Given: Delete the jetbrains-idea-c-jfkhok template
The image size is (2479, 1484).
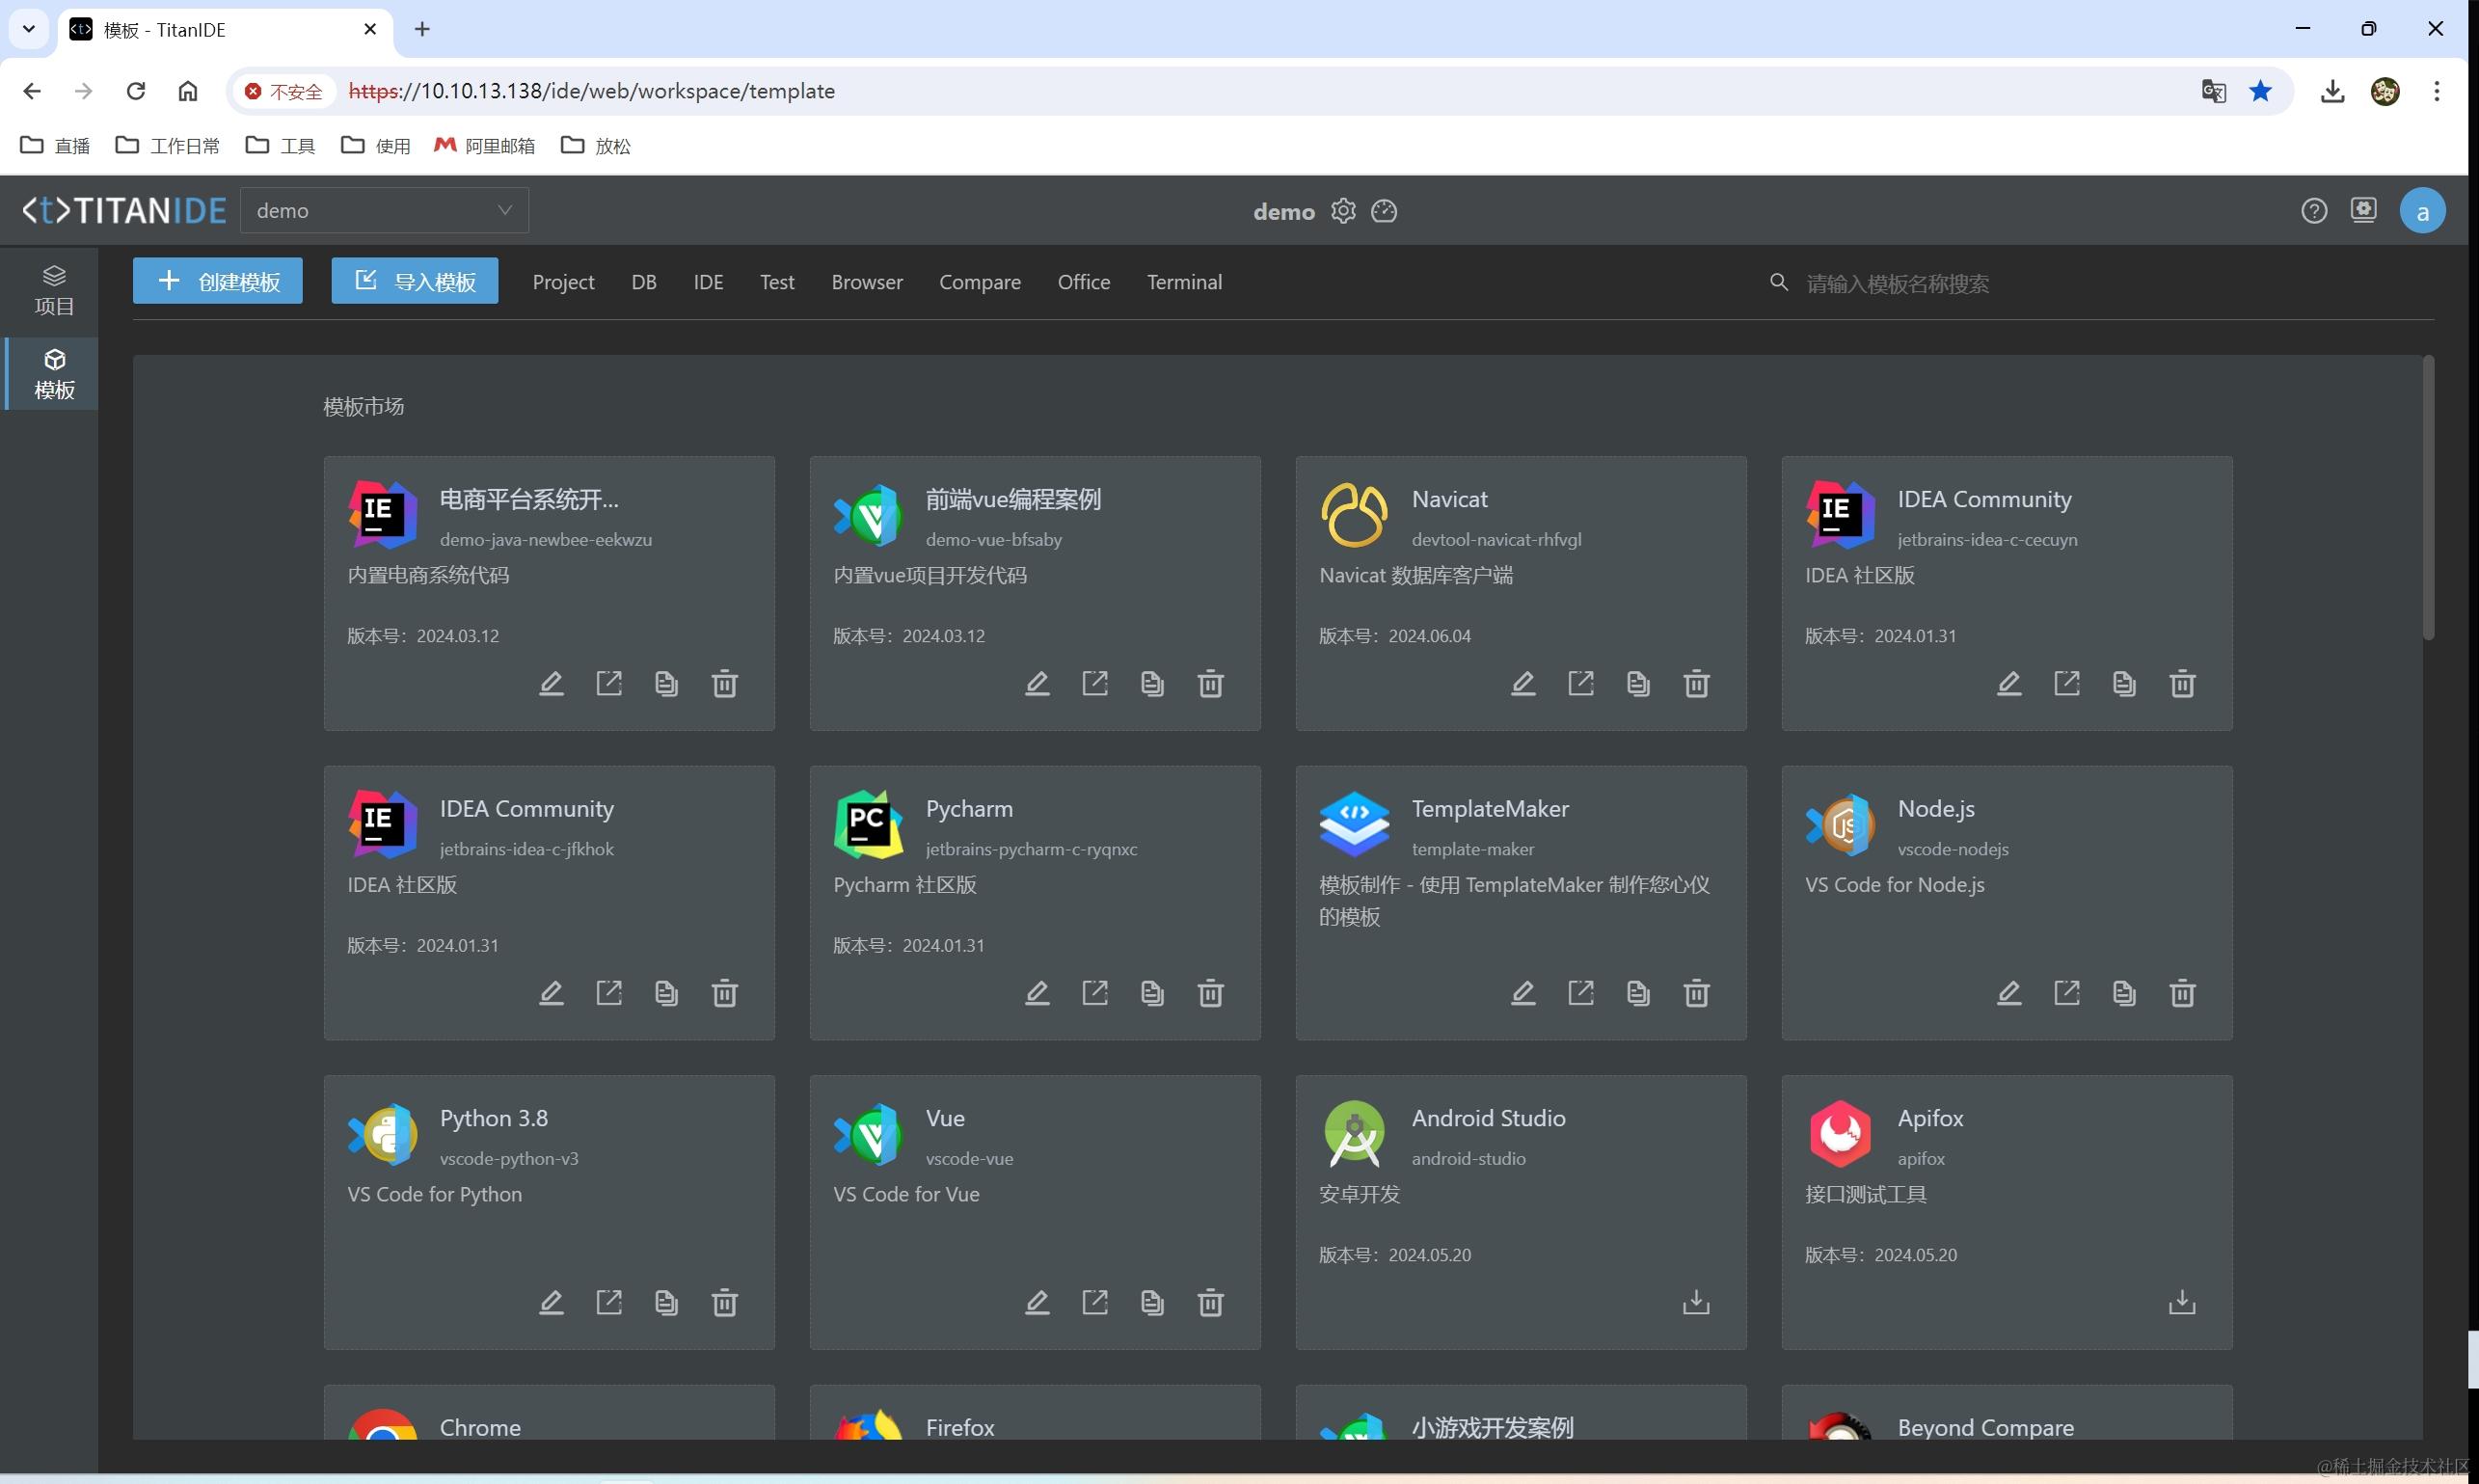Looking at the screenshot, I should tap(725, 993).
